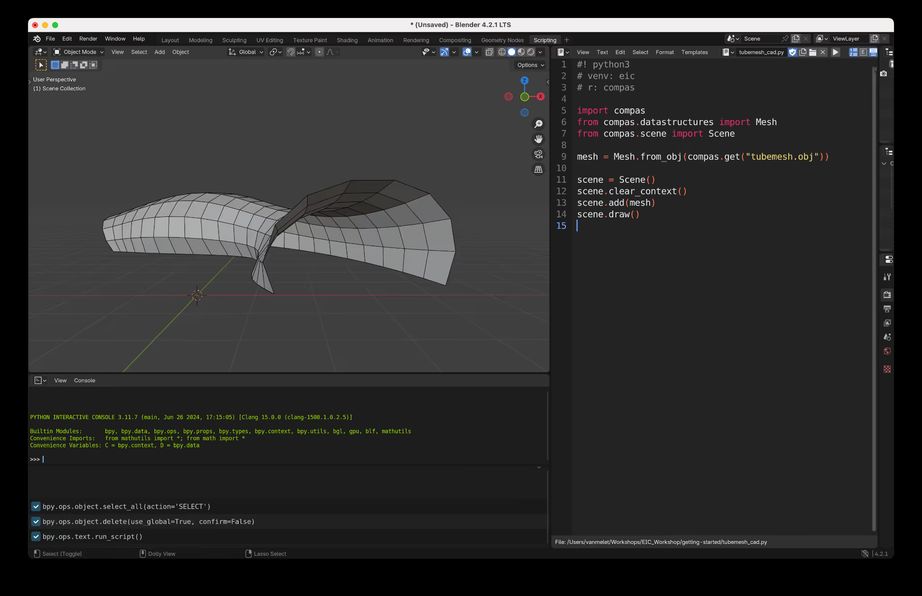The height and width of the screenshot is (596, 922).
Task: Select wireframe viewport shading mode
Action: pos(502,52)
